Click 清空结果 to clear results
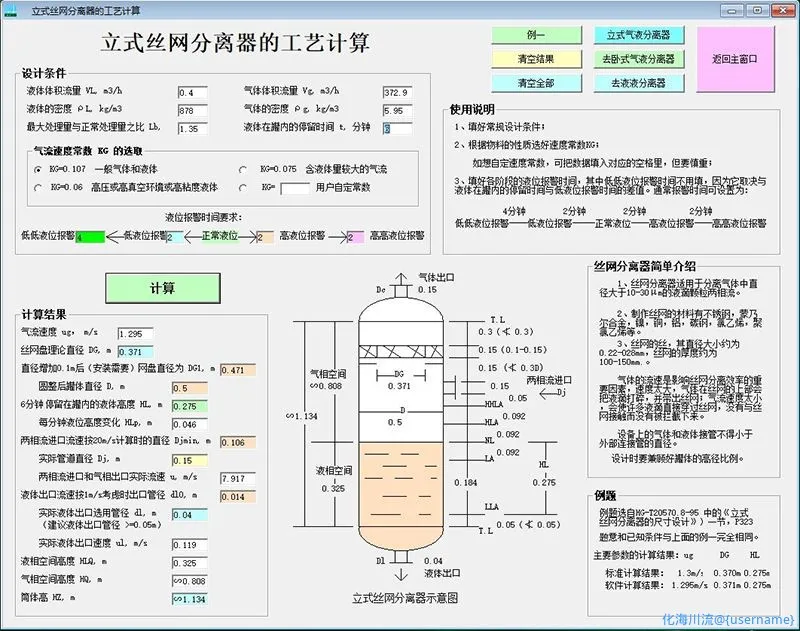 (x=536, y=59)
